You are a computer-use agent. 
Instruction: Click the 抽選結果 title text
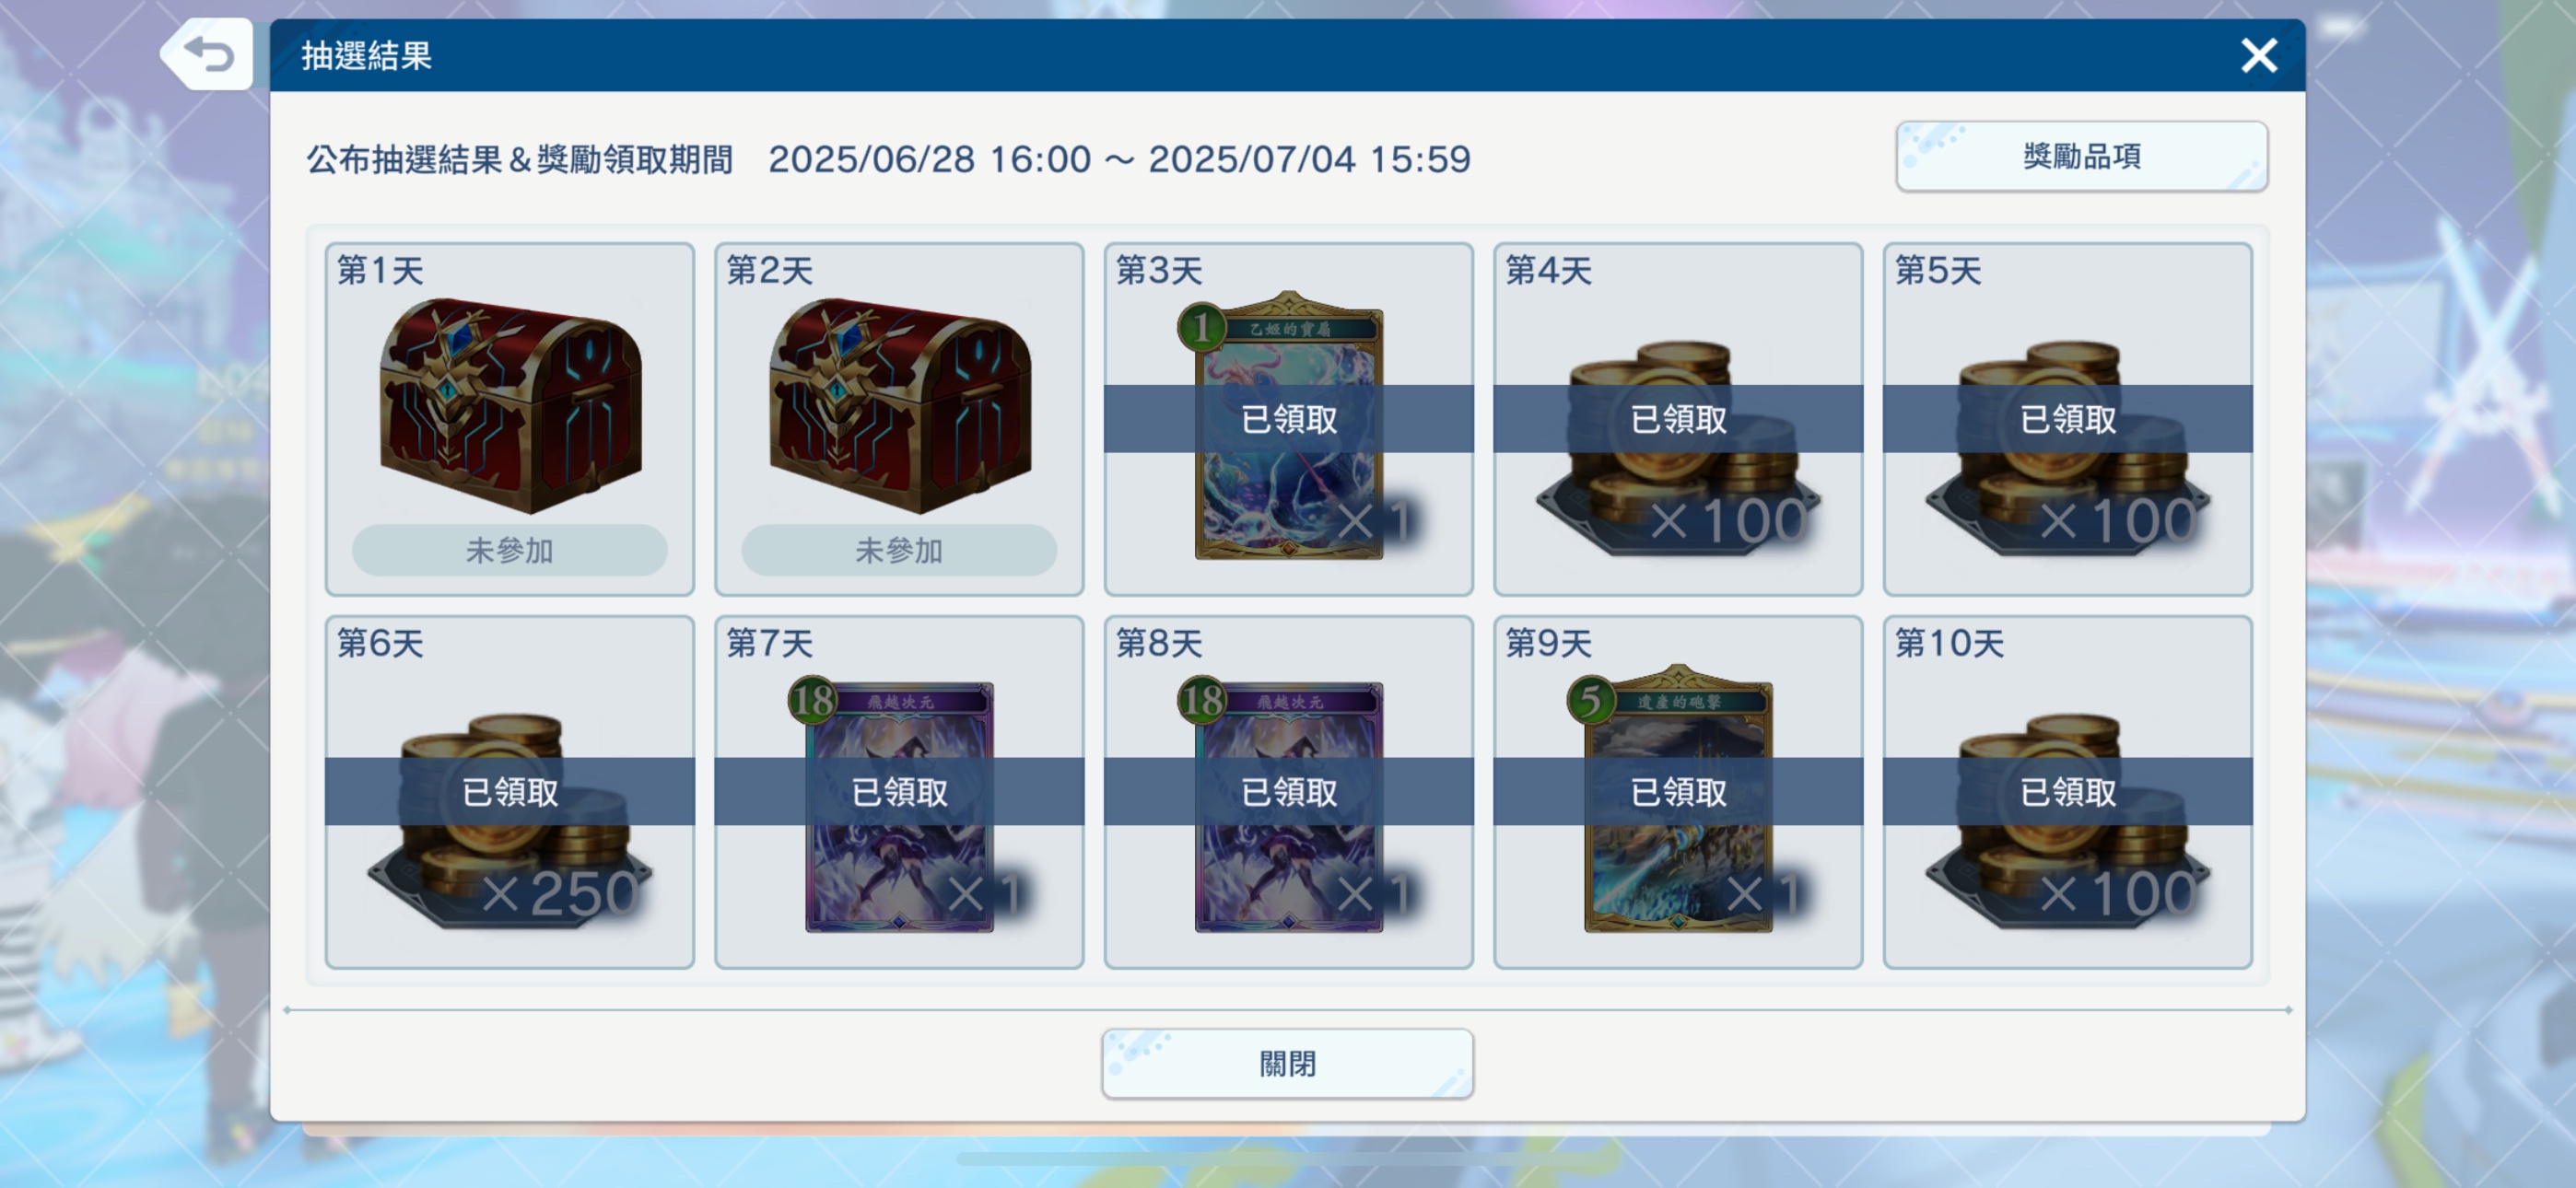tap(366, 56)
